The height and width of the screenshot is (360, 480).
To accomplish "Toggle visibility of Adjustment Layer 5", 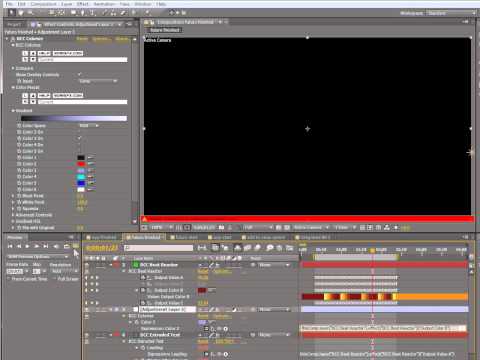I will click(87, 310).
